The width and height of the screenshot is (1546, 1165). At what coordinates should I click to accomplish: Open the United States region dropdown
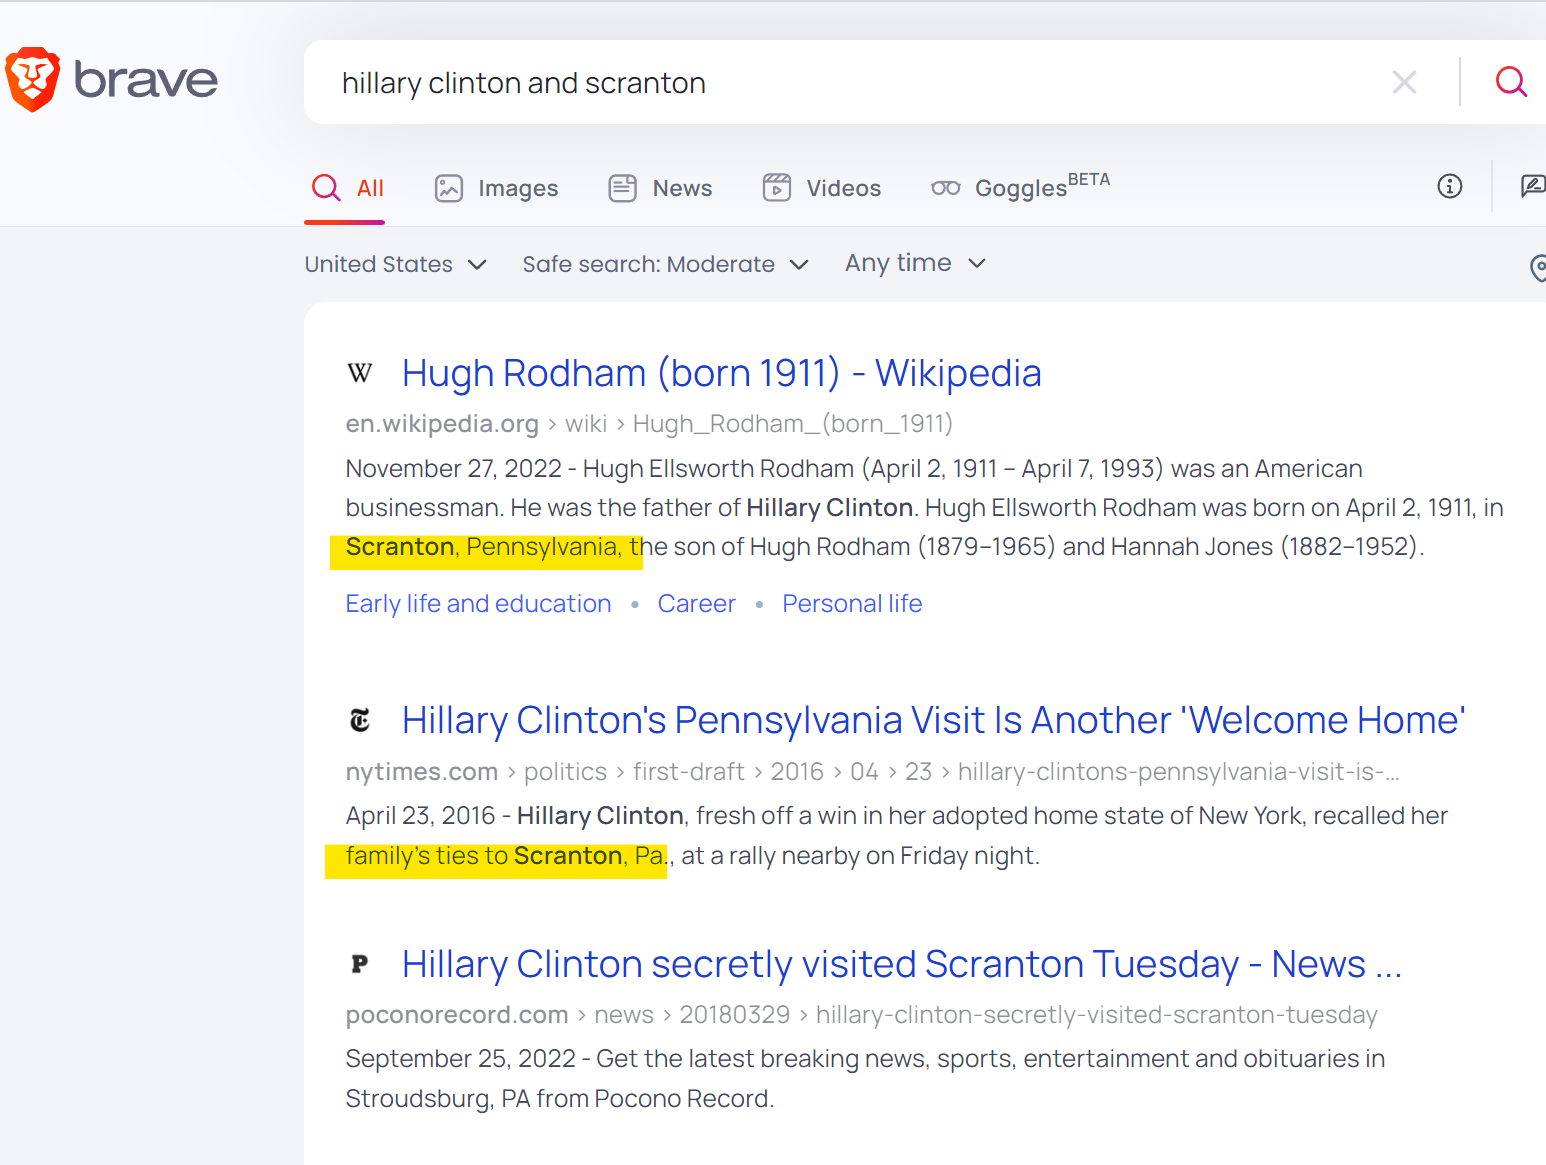point(396,264)
